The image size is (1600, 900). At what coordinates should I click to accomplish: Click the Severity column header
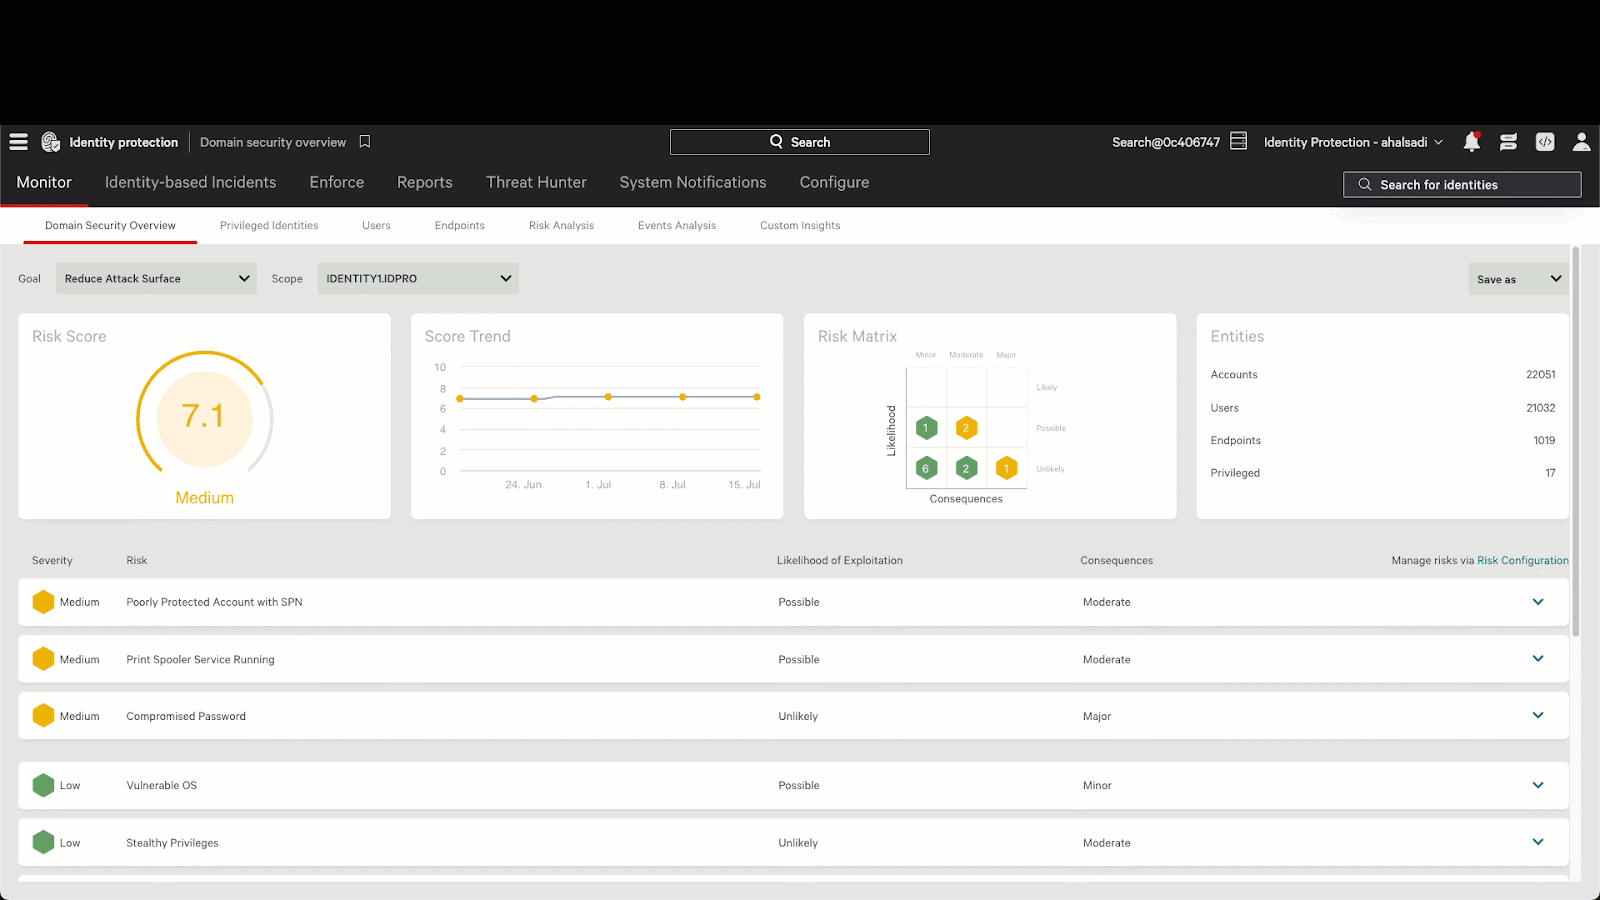coord(52,560)
